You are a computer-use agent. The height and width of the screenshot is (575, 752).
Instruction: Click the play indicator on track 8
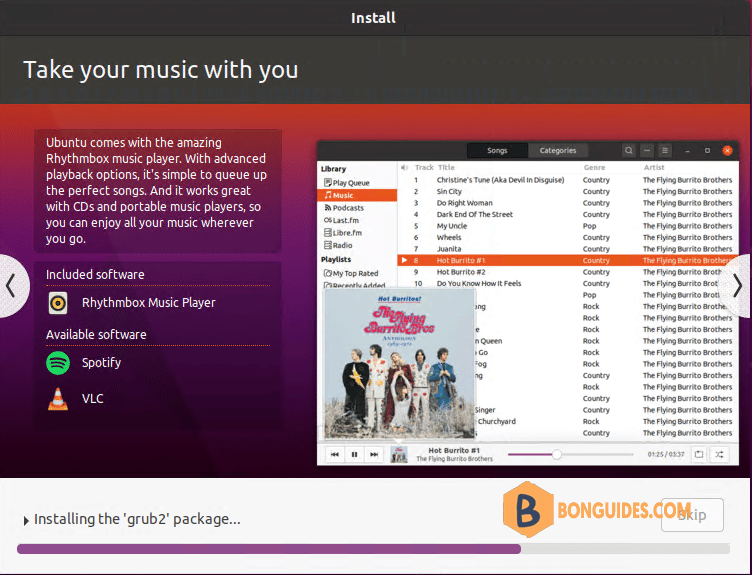404,260
